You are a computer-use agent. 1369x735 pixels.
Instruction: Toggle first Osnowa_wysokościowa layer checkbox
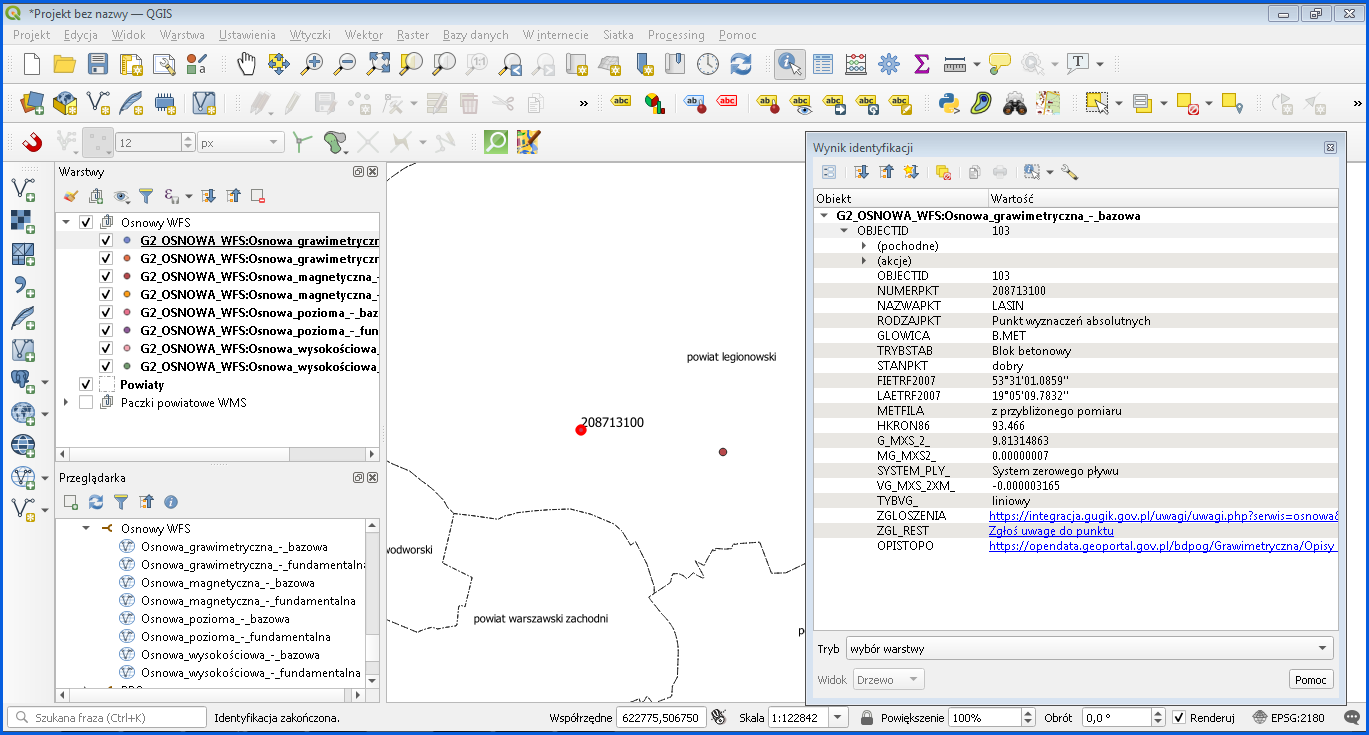coord(106,348)
